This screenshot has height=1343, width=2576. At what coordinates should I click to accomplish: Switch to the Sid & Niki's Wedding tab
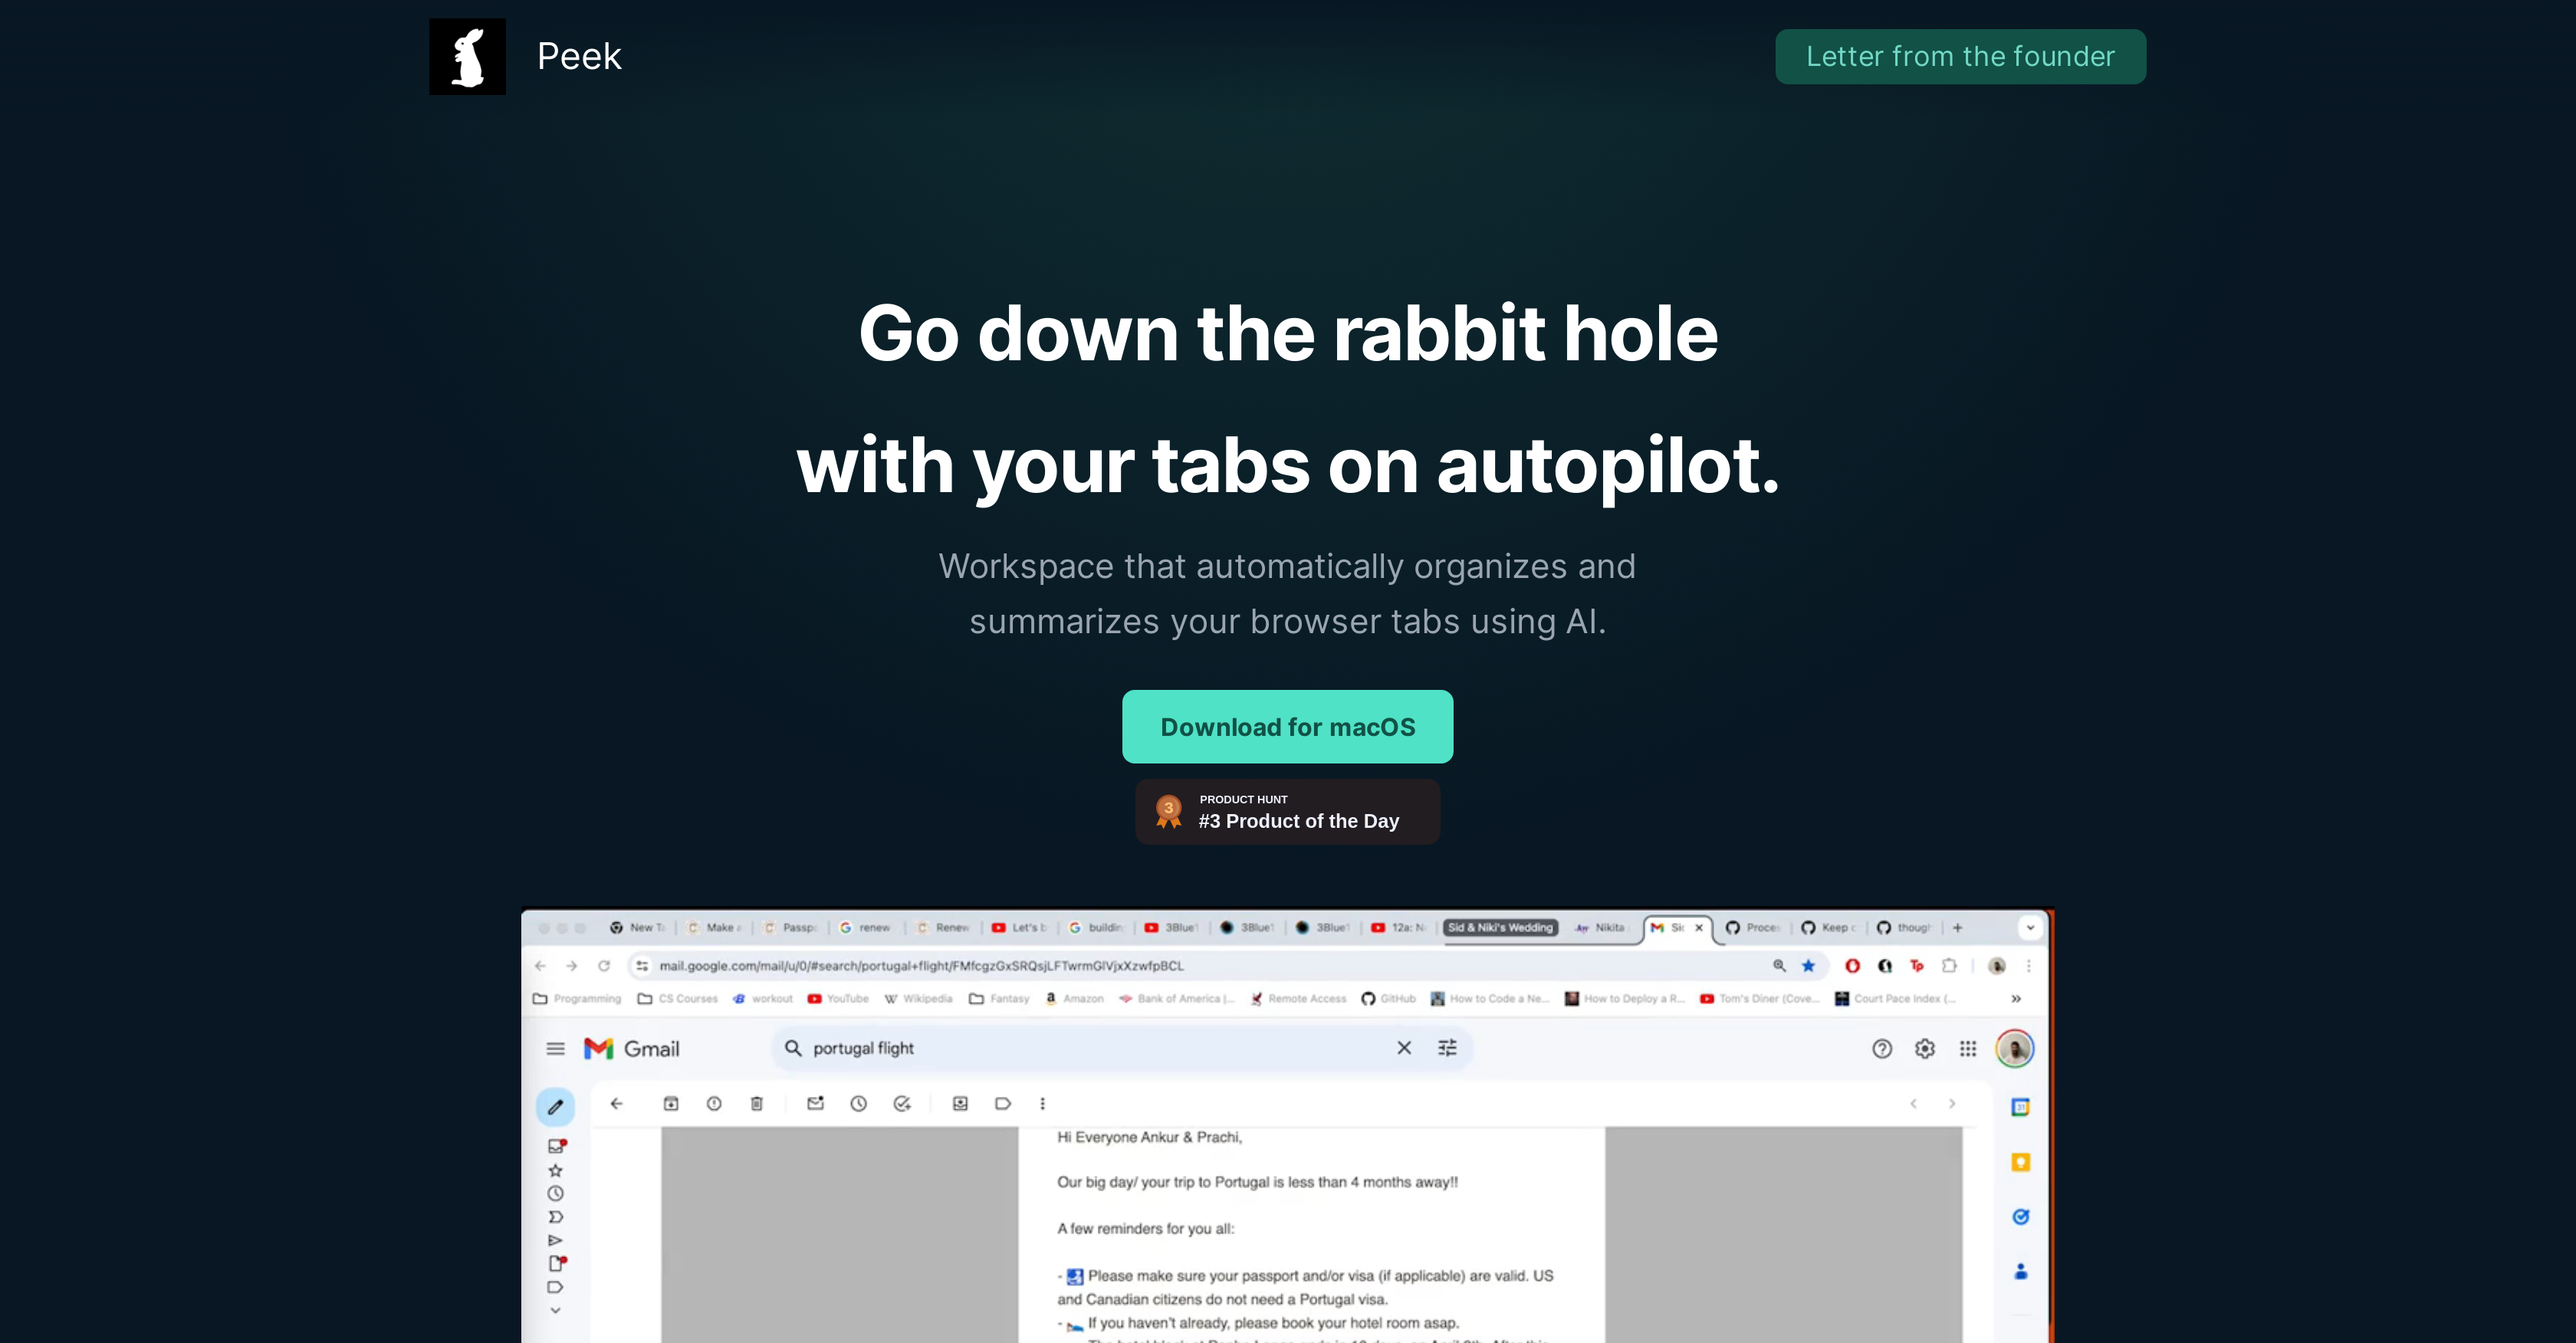click(x=1500, y=927)
